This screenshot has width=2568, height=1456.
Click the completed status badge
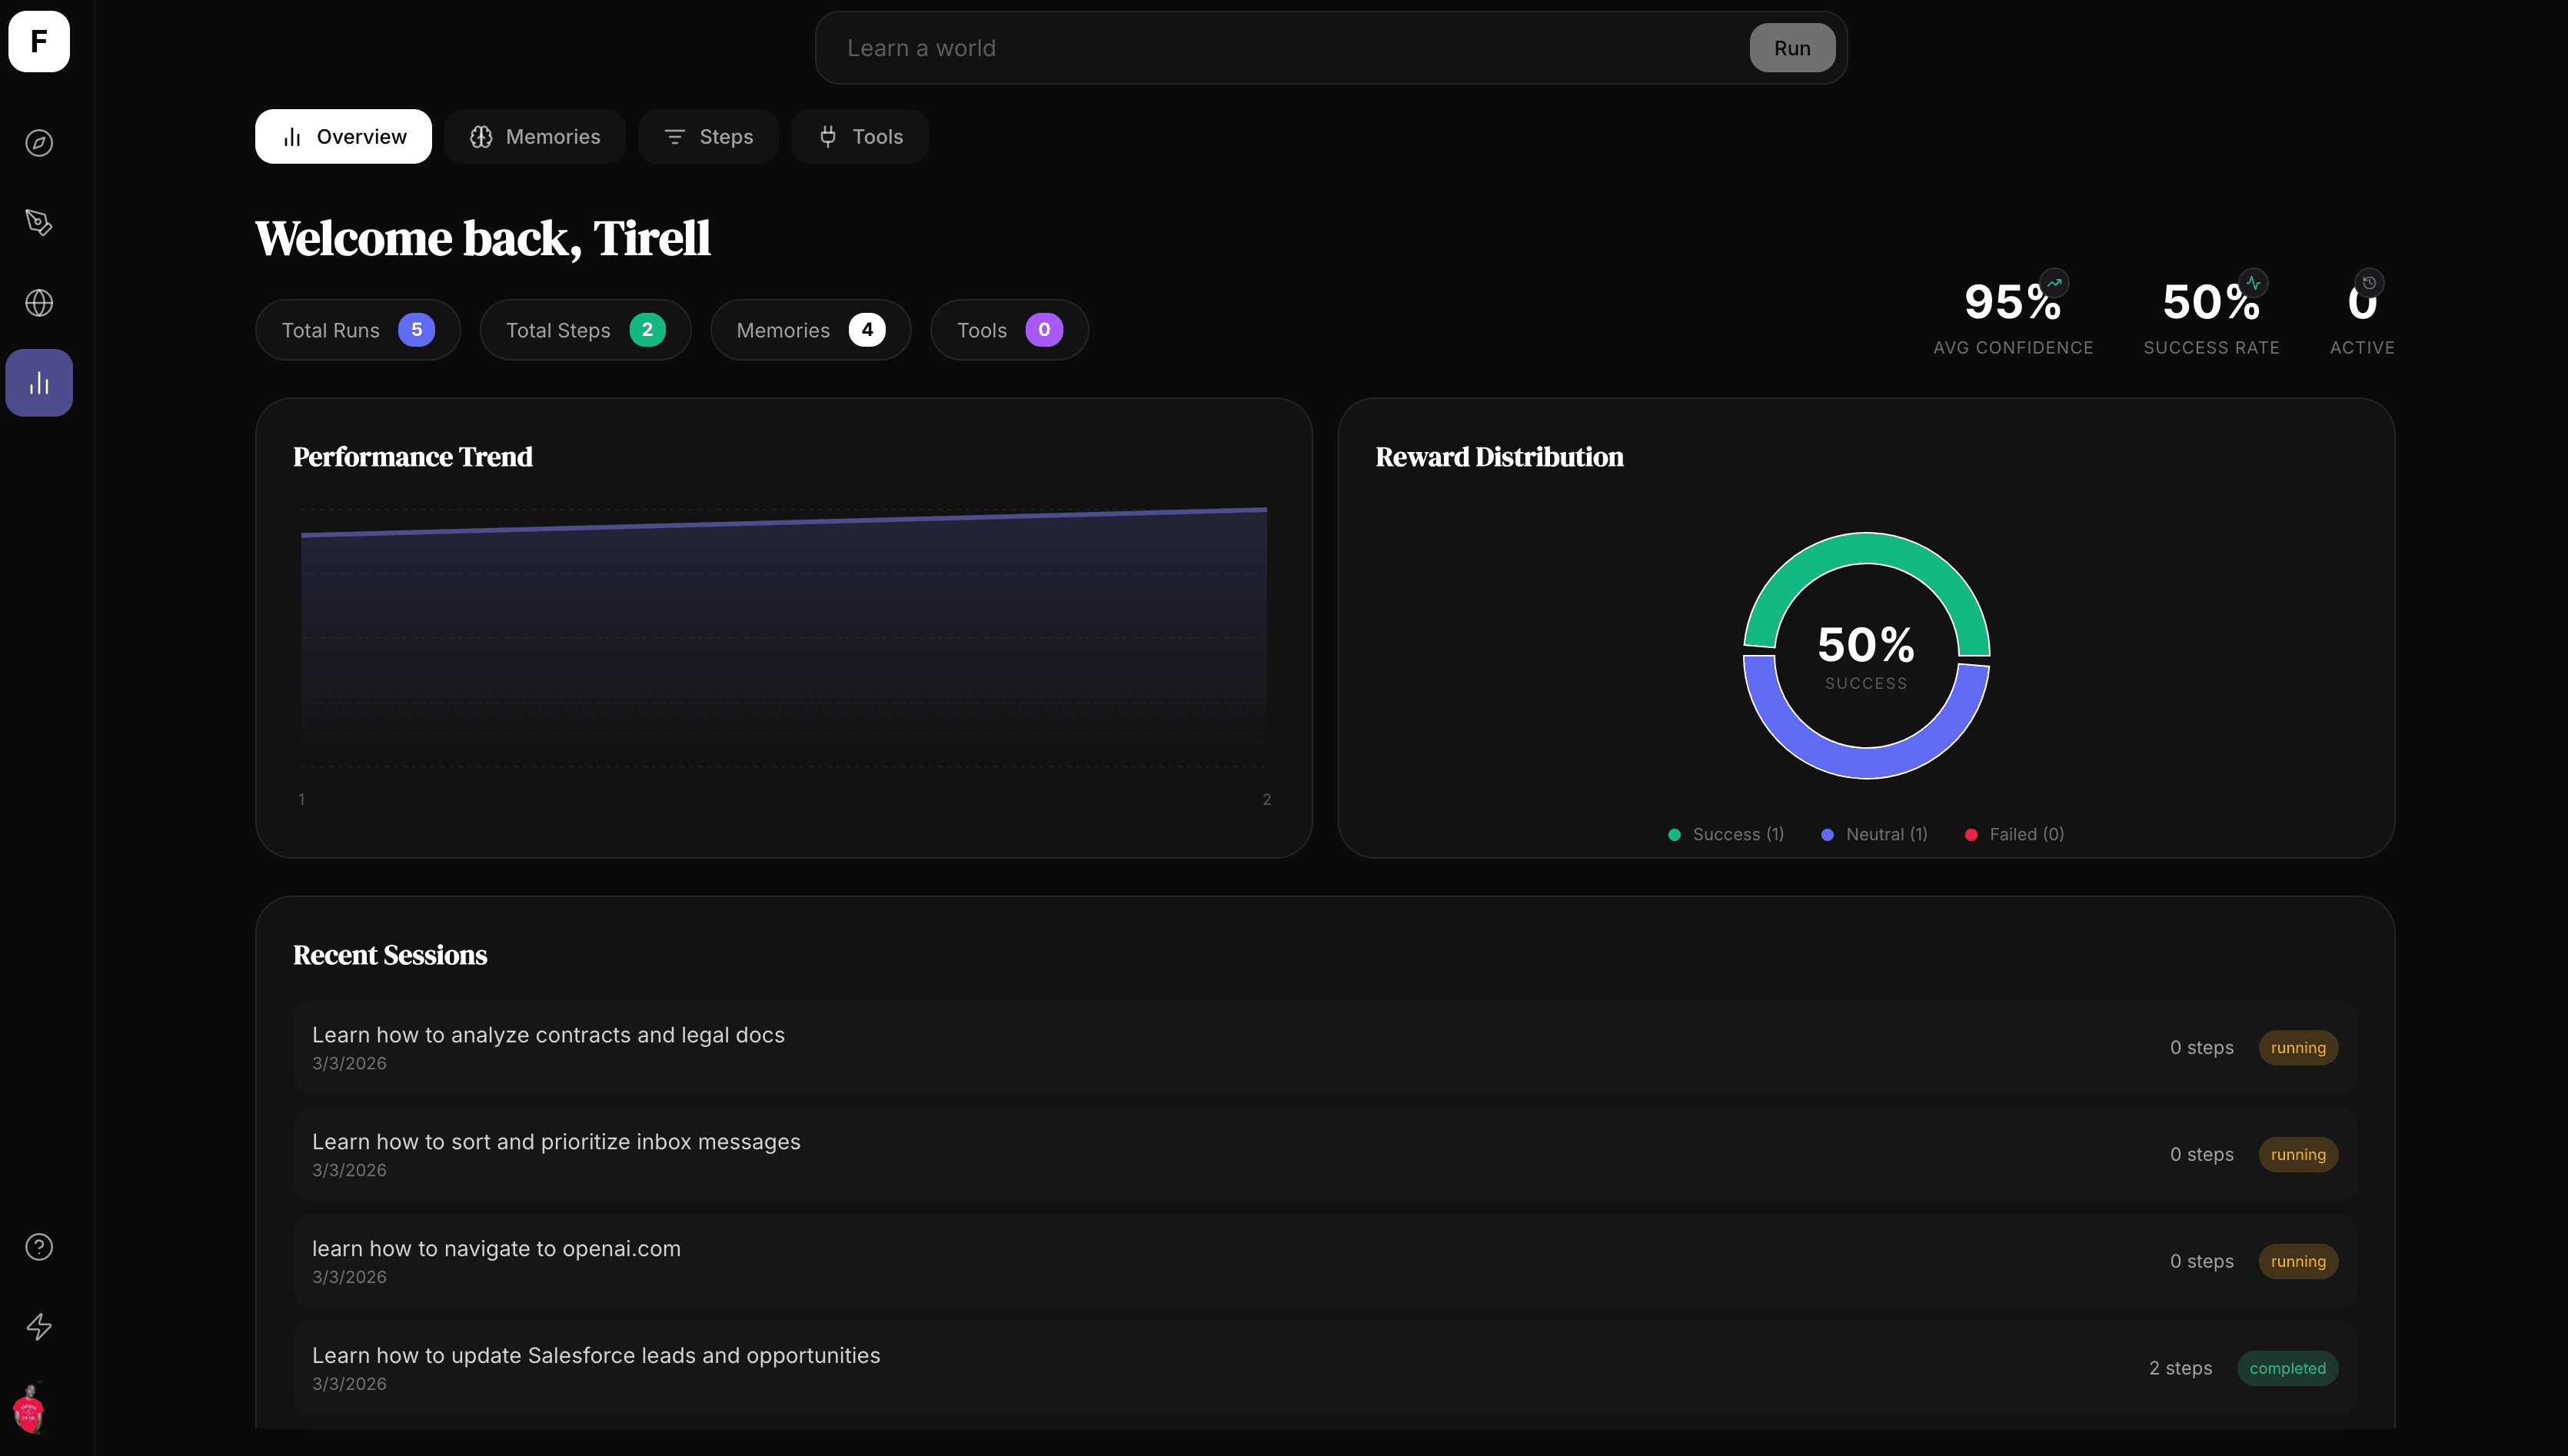[x=2287, y=1368]
